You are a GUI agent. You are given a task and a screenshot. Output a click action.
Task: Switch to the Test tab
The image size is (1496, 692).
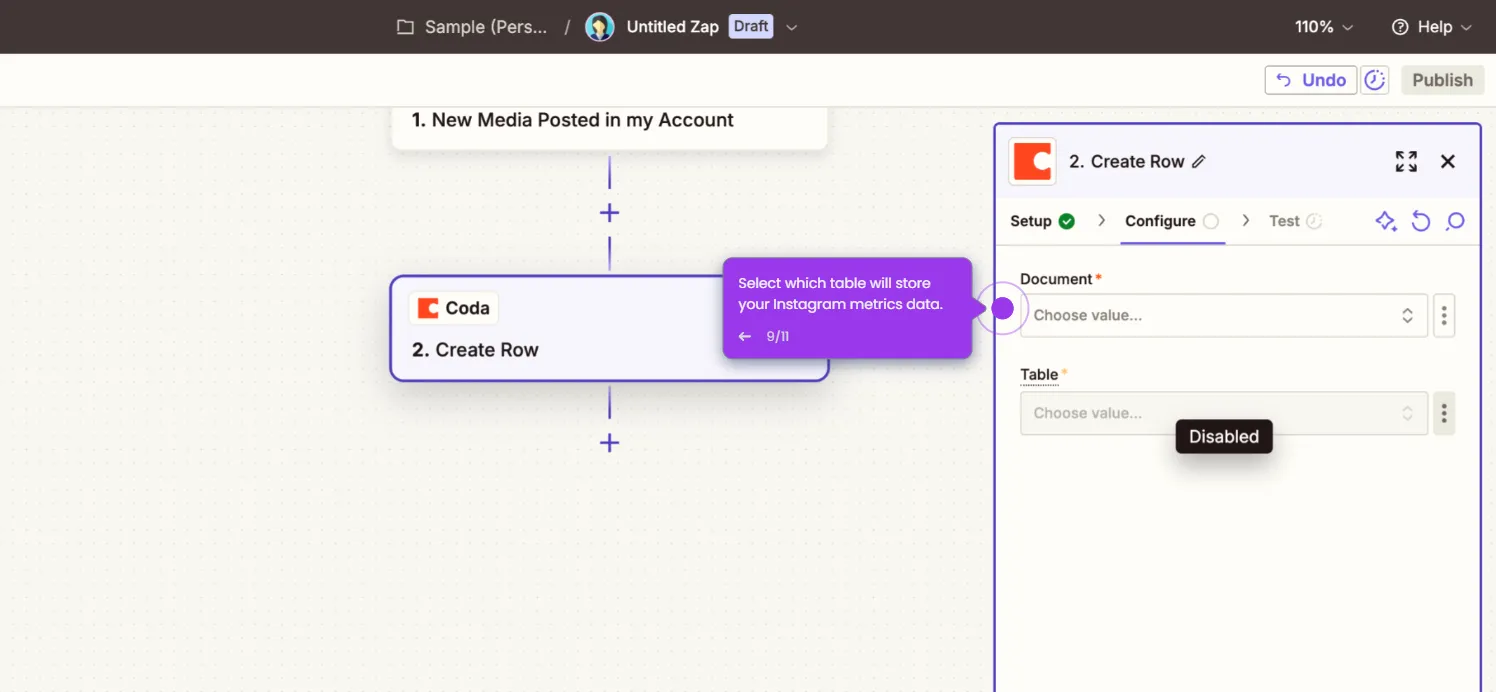click(x=1295, y=221)
